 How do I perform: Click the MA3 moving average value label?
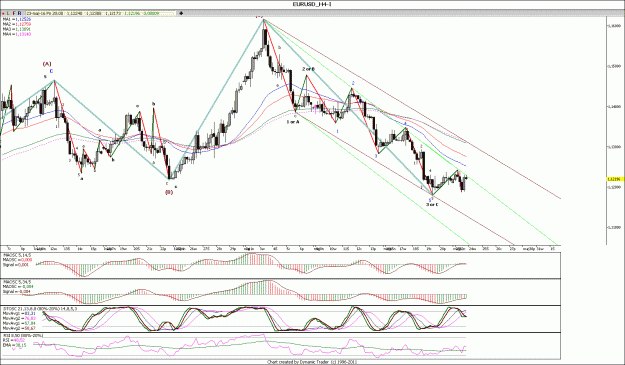17,29
